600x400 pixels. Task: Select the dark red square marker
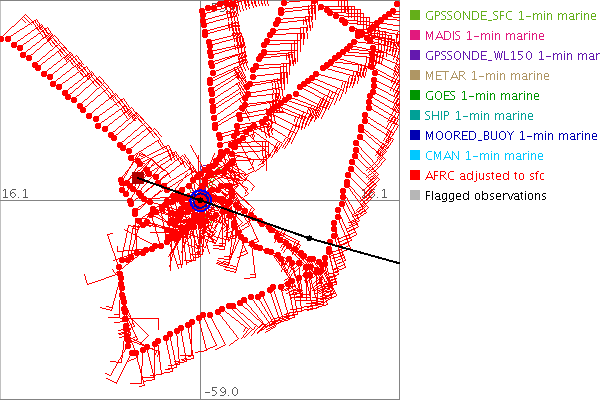click(138, 178)
